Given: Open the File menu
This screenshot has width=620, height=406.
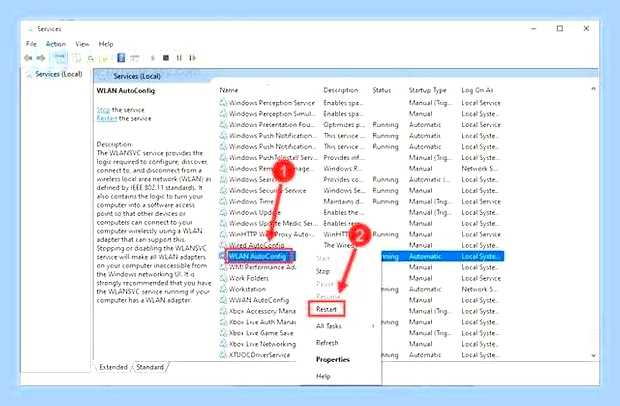Looking at the screenshot, I should [31, 44].
